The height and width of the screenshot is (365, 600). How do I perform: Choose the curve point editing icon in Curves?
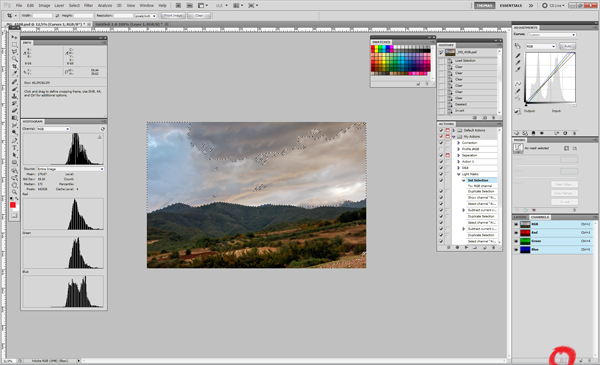click(x=518, y=84)
